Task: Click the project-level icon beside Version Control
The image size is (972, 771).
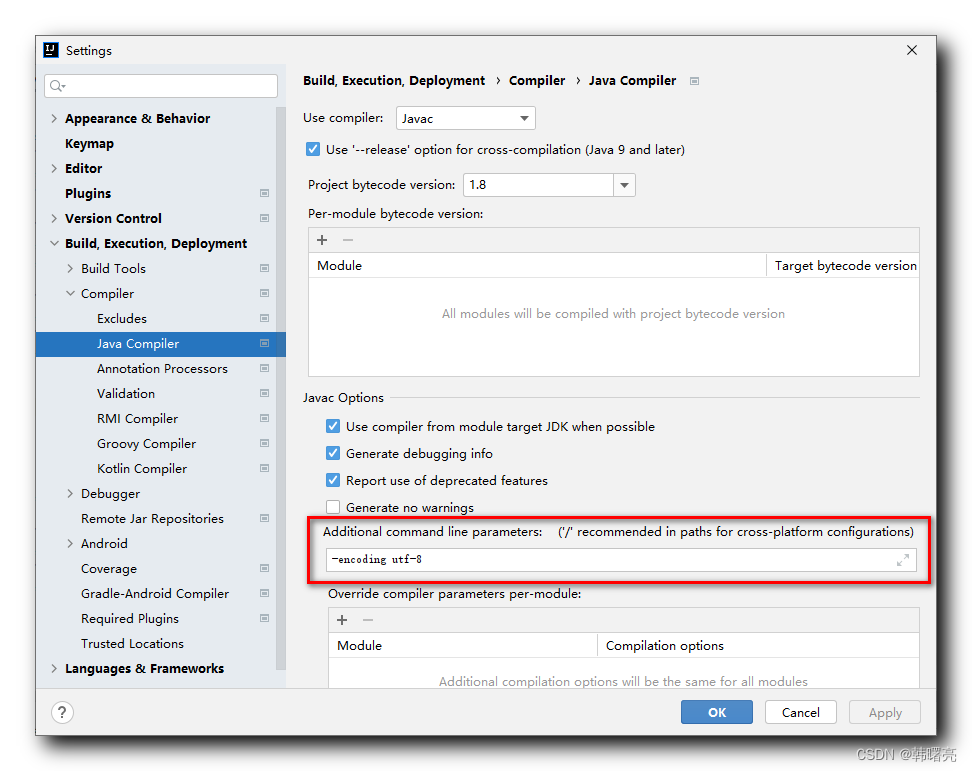Action: tap(264, 218)
